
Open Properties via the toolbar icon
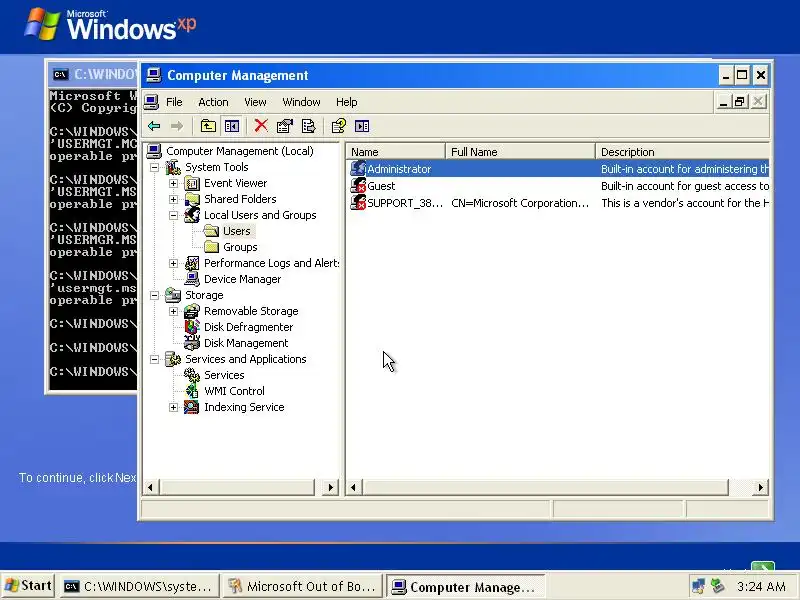pyautogui.click(x=285, y=126)
